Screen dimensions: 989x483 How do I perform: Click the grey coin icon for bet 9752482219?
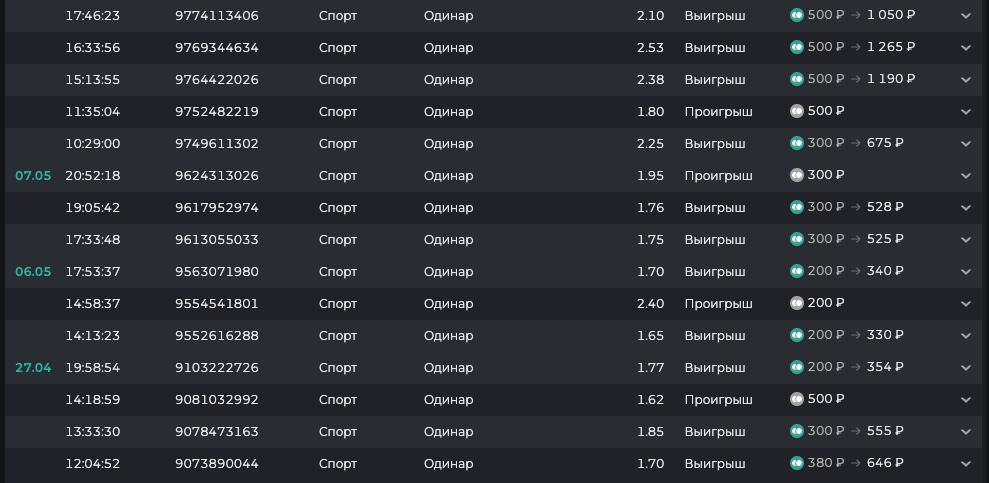(797, 111)
